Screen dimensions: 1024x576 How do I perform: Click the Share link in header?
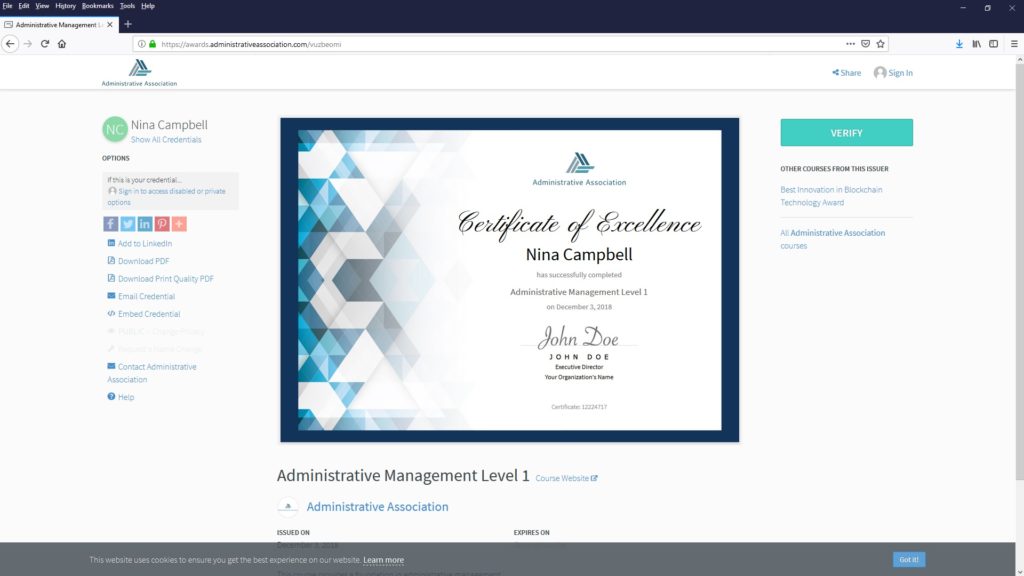(846, 72)
